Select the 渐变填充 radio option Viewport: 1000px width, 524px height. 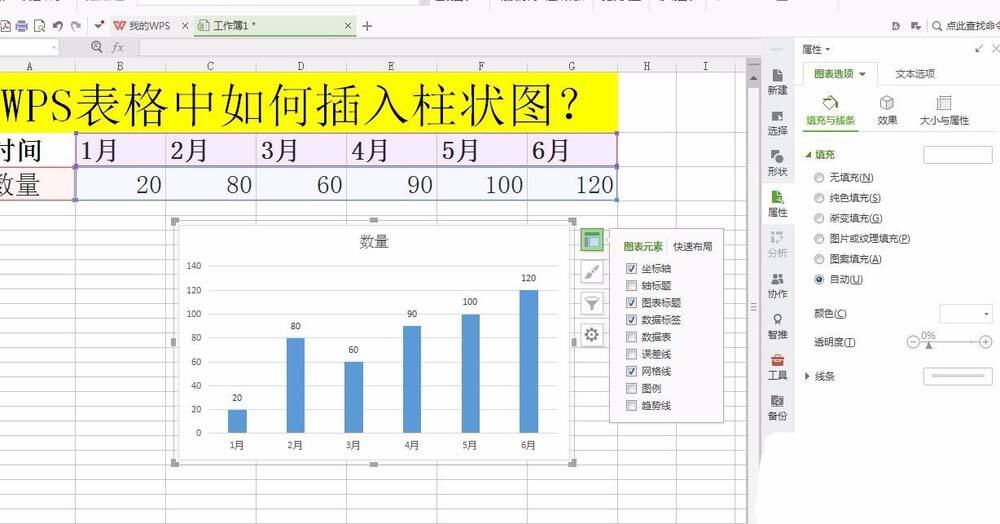click(819, 219)
